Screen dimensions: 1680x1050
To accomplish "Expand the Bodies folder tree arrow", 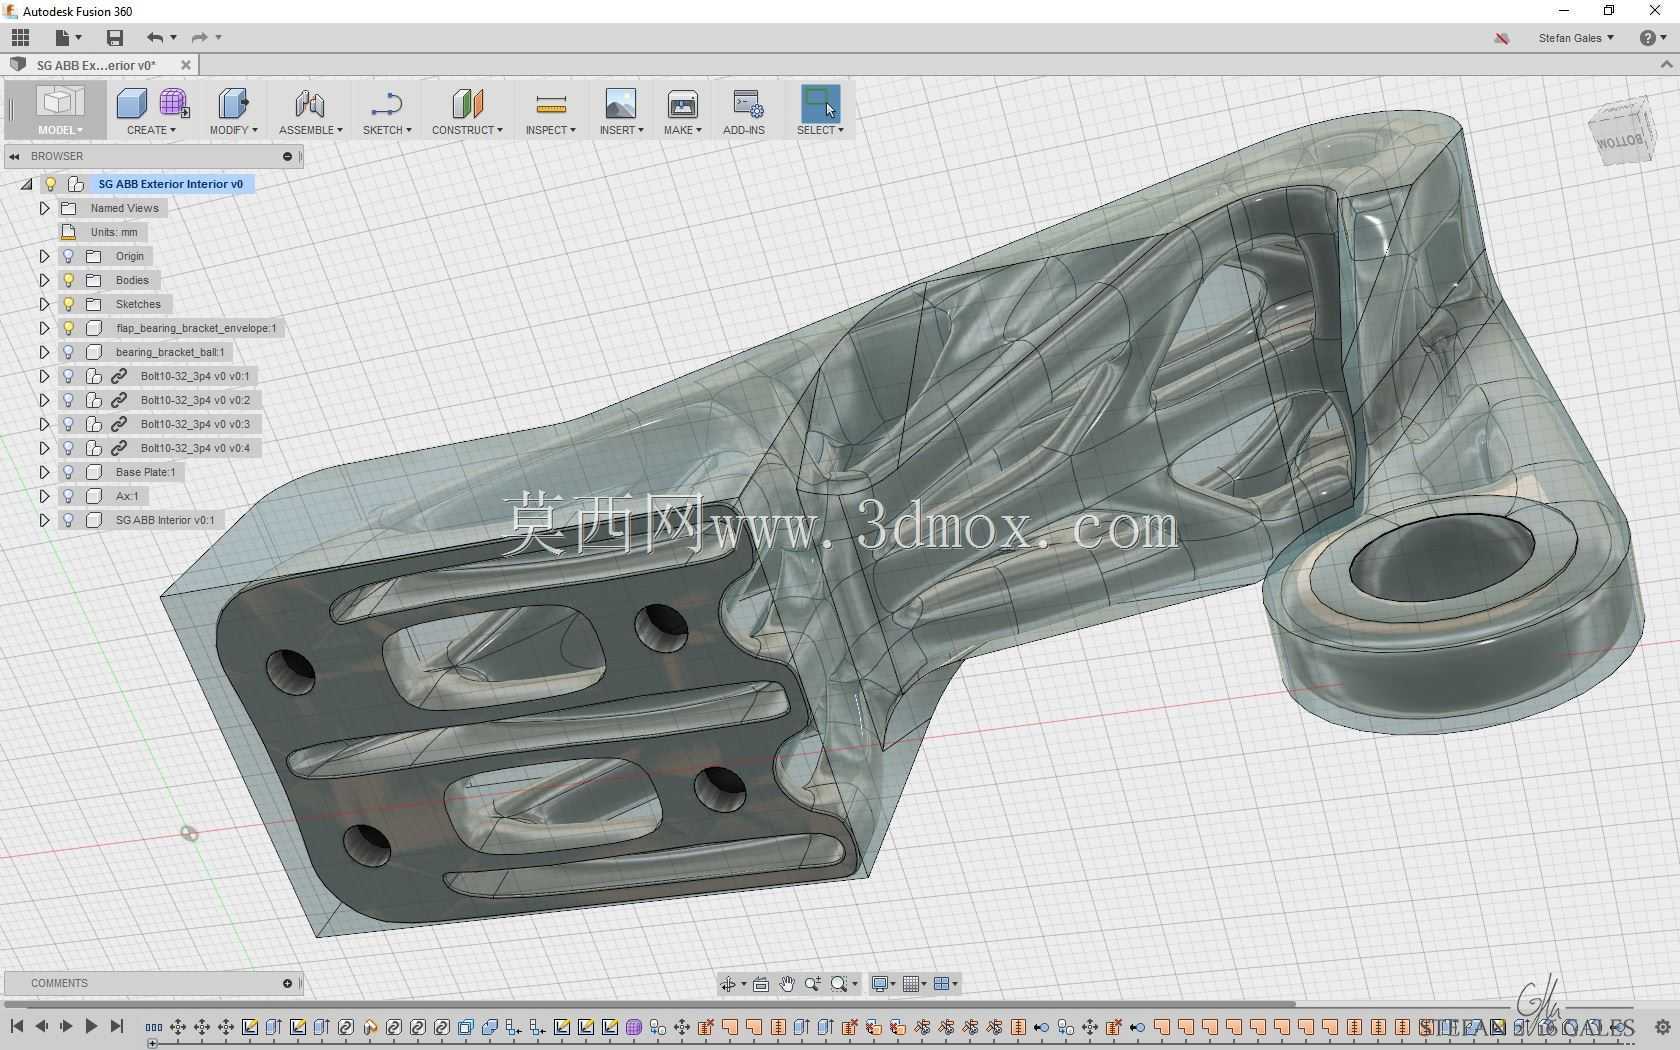I will (x=44, y=280).
